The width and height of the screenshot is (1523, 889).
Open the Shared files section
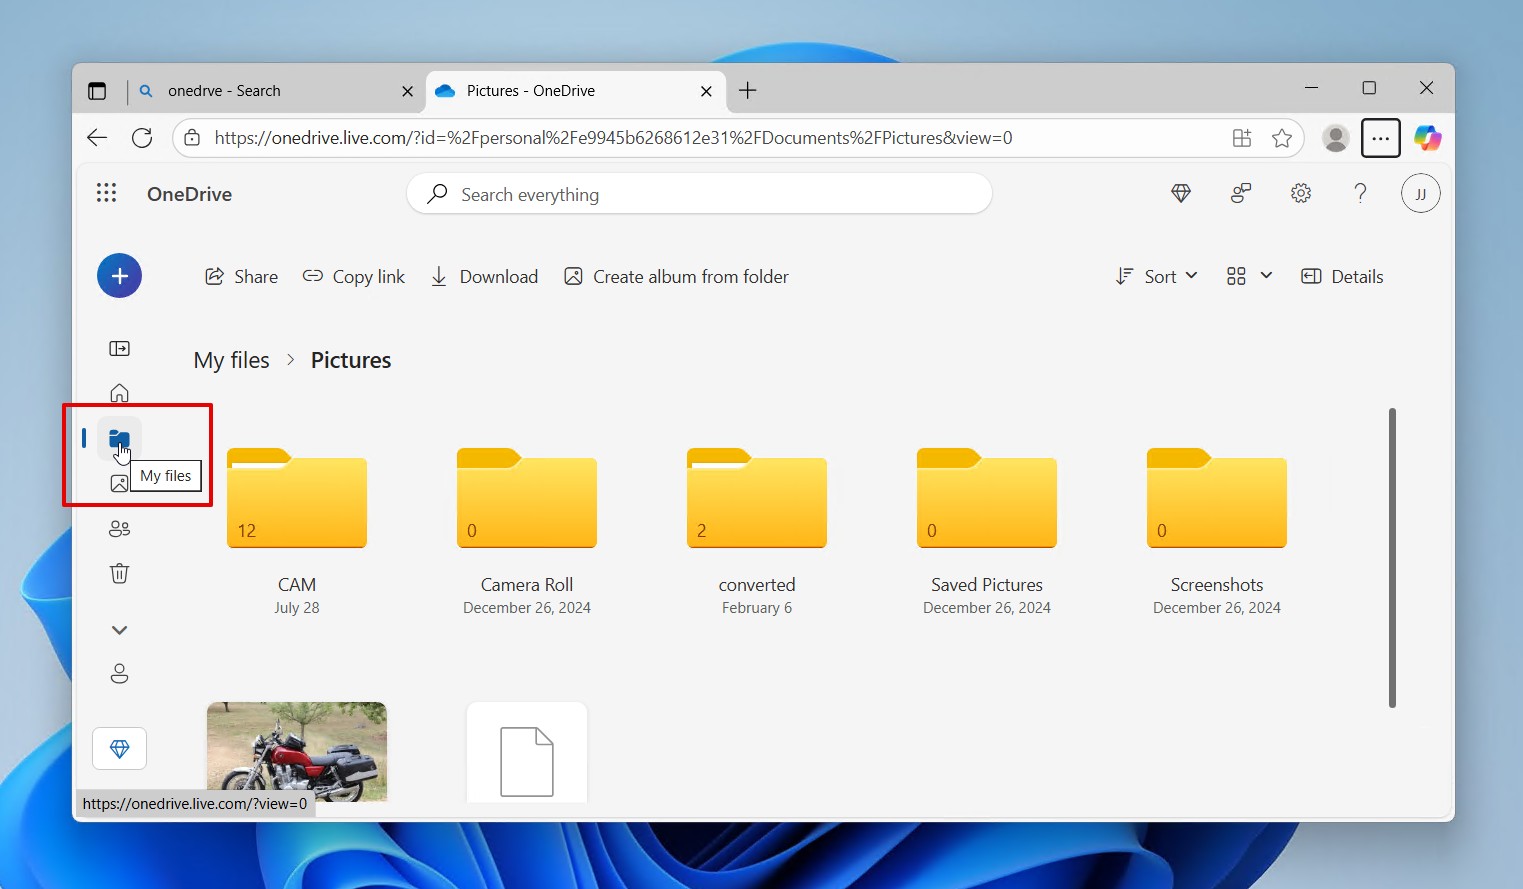coord(119,528)
